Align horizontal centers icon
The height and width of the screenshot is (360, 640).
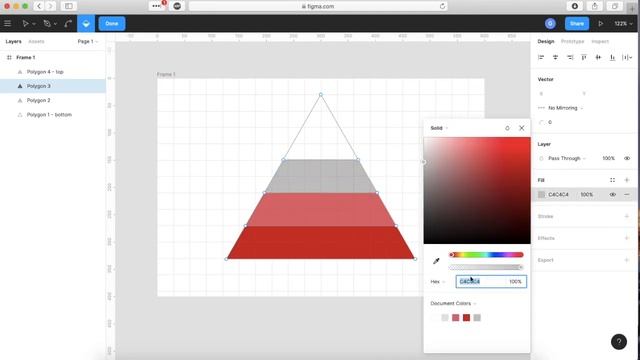tap(556, 58)
